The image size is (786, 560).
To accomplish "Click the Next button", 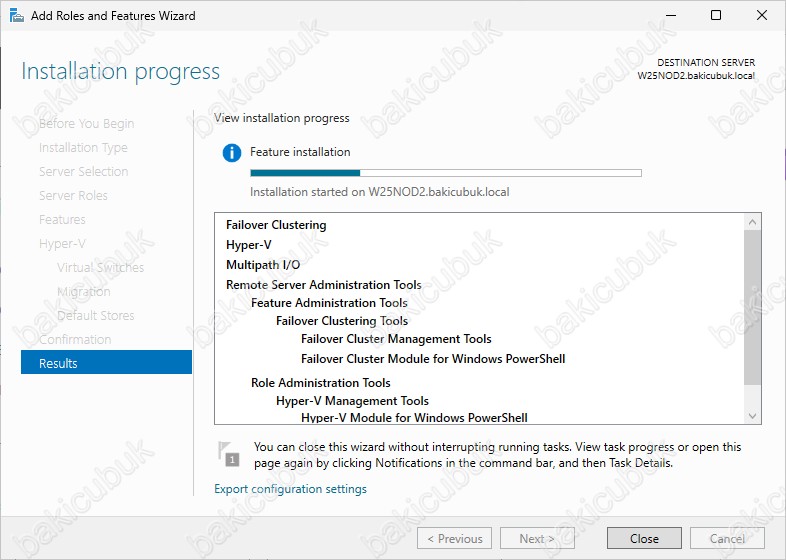I will coord(537,538).
